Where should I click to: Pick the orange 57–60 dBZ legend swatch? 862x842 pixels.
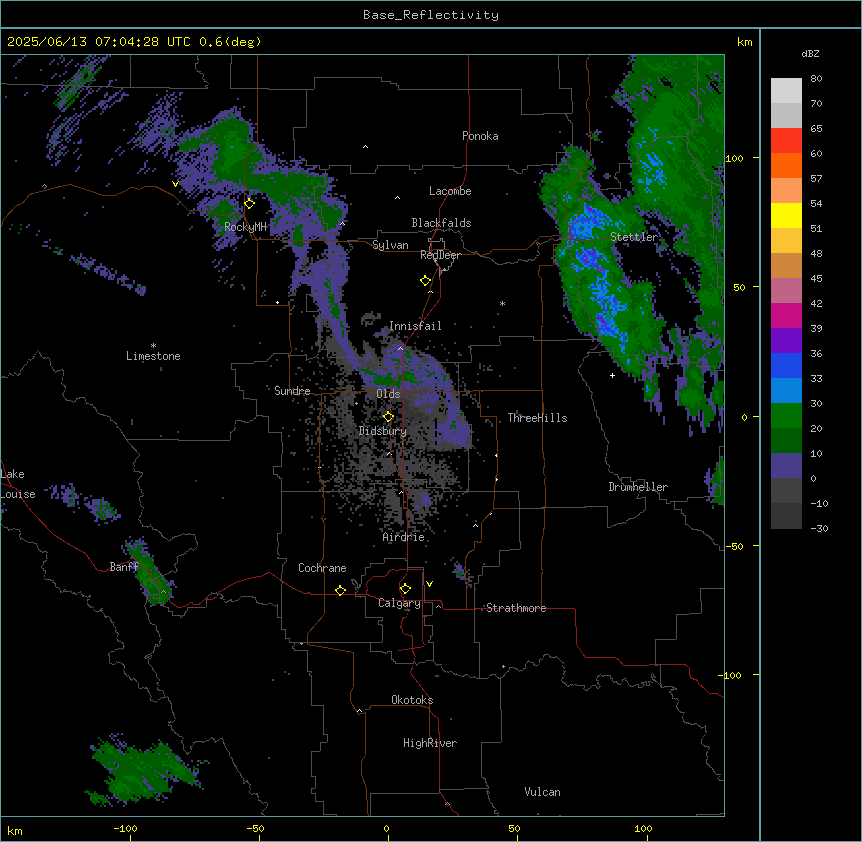[786, 165]
